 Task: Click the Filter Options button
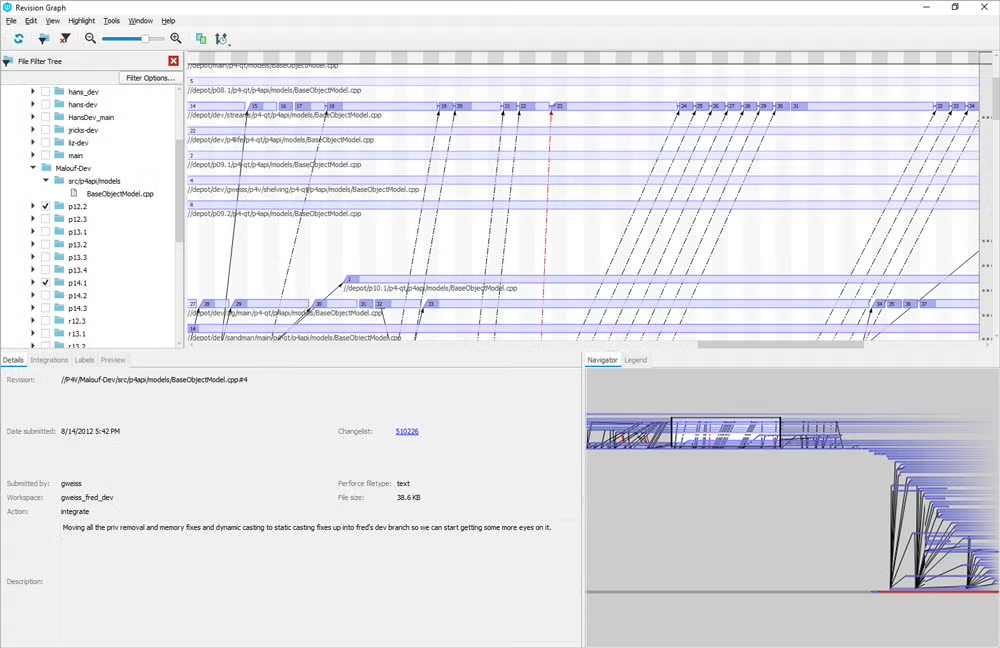pyautogui.click(x=149, y=77)
